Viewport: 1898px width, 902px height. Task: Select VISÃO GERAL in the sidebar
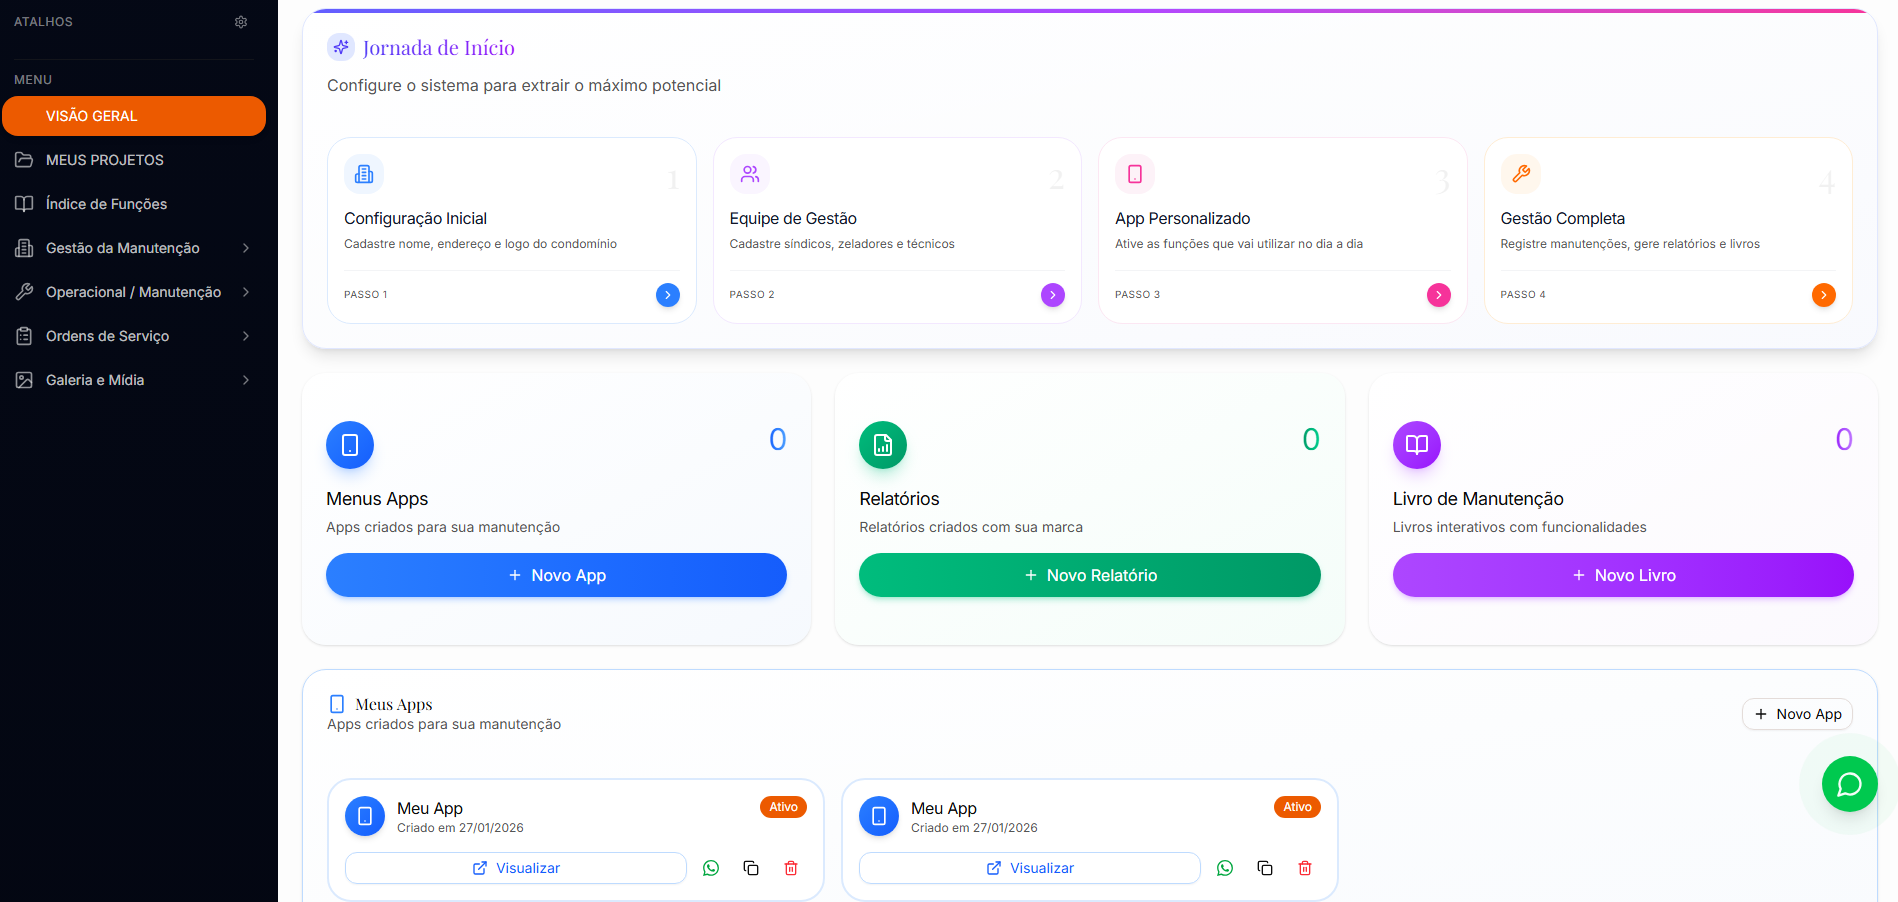point(134,116)
